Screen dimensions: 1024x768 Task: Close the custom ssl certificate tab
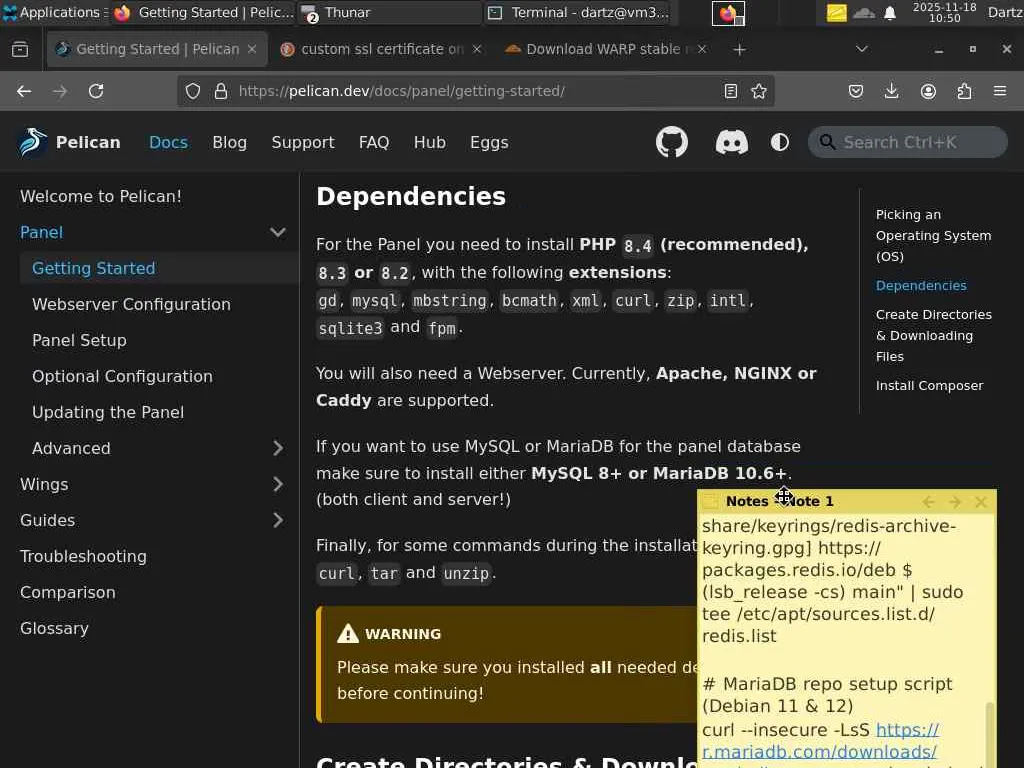click(x=477, y=49)
